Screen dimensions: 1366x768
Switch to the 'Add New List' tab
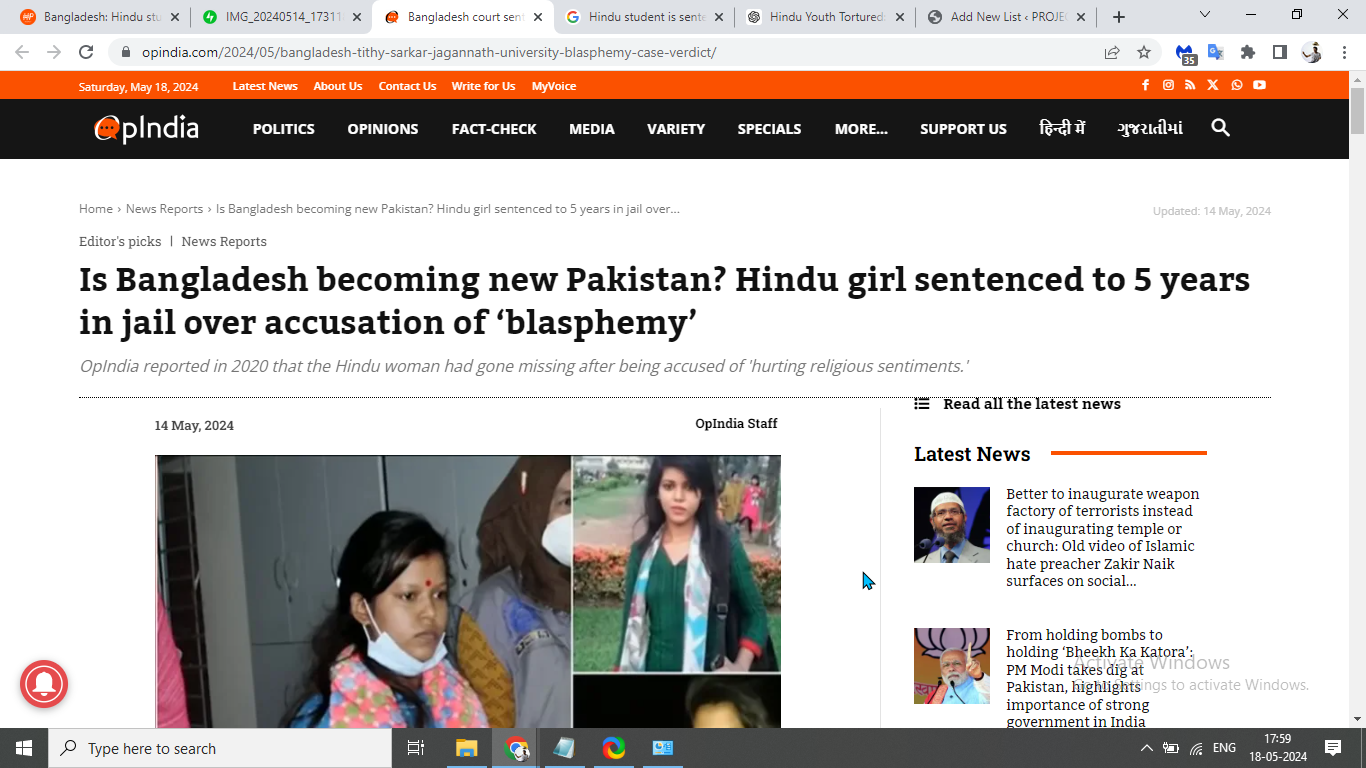(1007, 17)
